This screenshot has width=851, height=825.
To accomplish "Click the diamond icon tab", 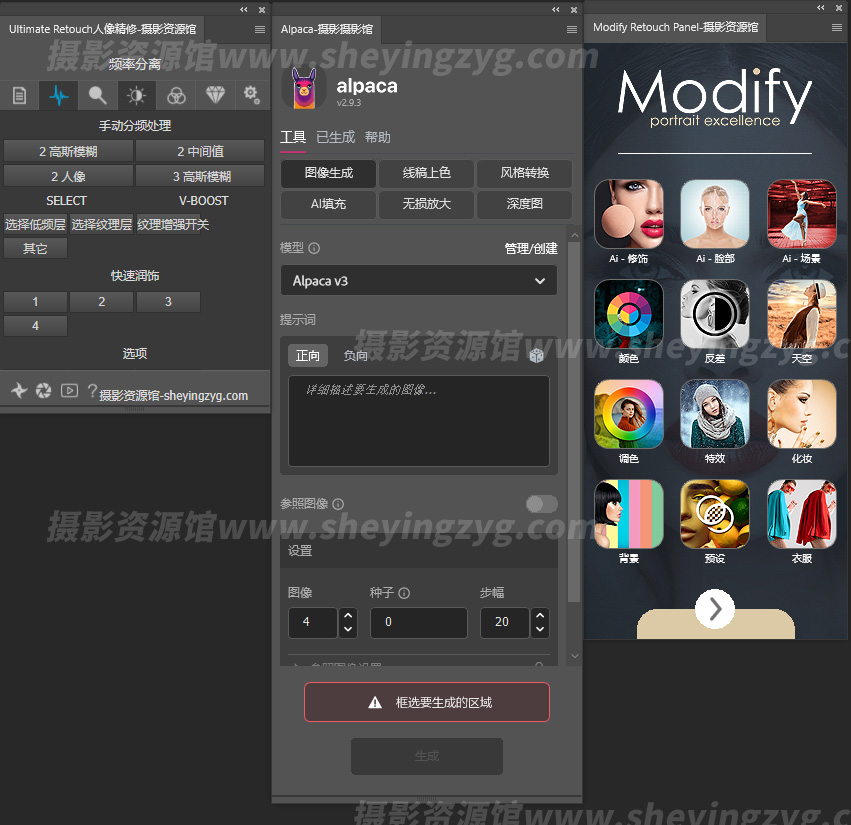I will (215, 96).
